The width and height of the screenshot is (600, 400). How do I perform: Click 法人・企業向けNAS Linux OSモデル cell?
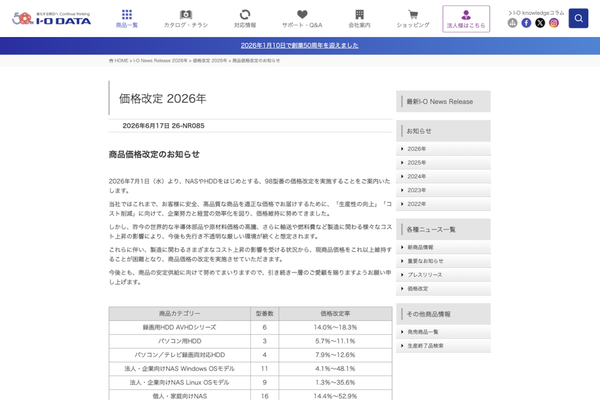click(180, 382)
